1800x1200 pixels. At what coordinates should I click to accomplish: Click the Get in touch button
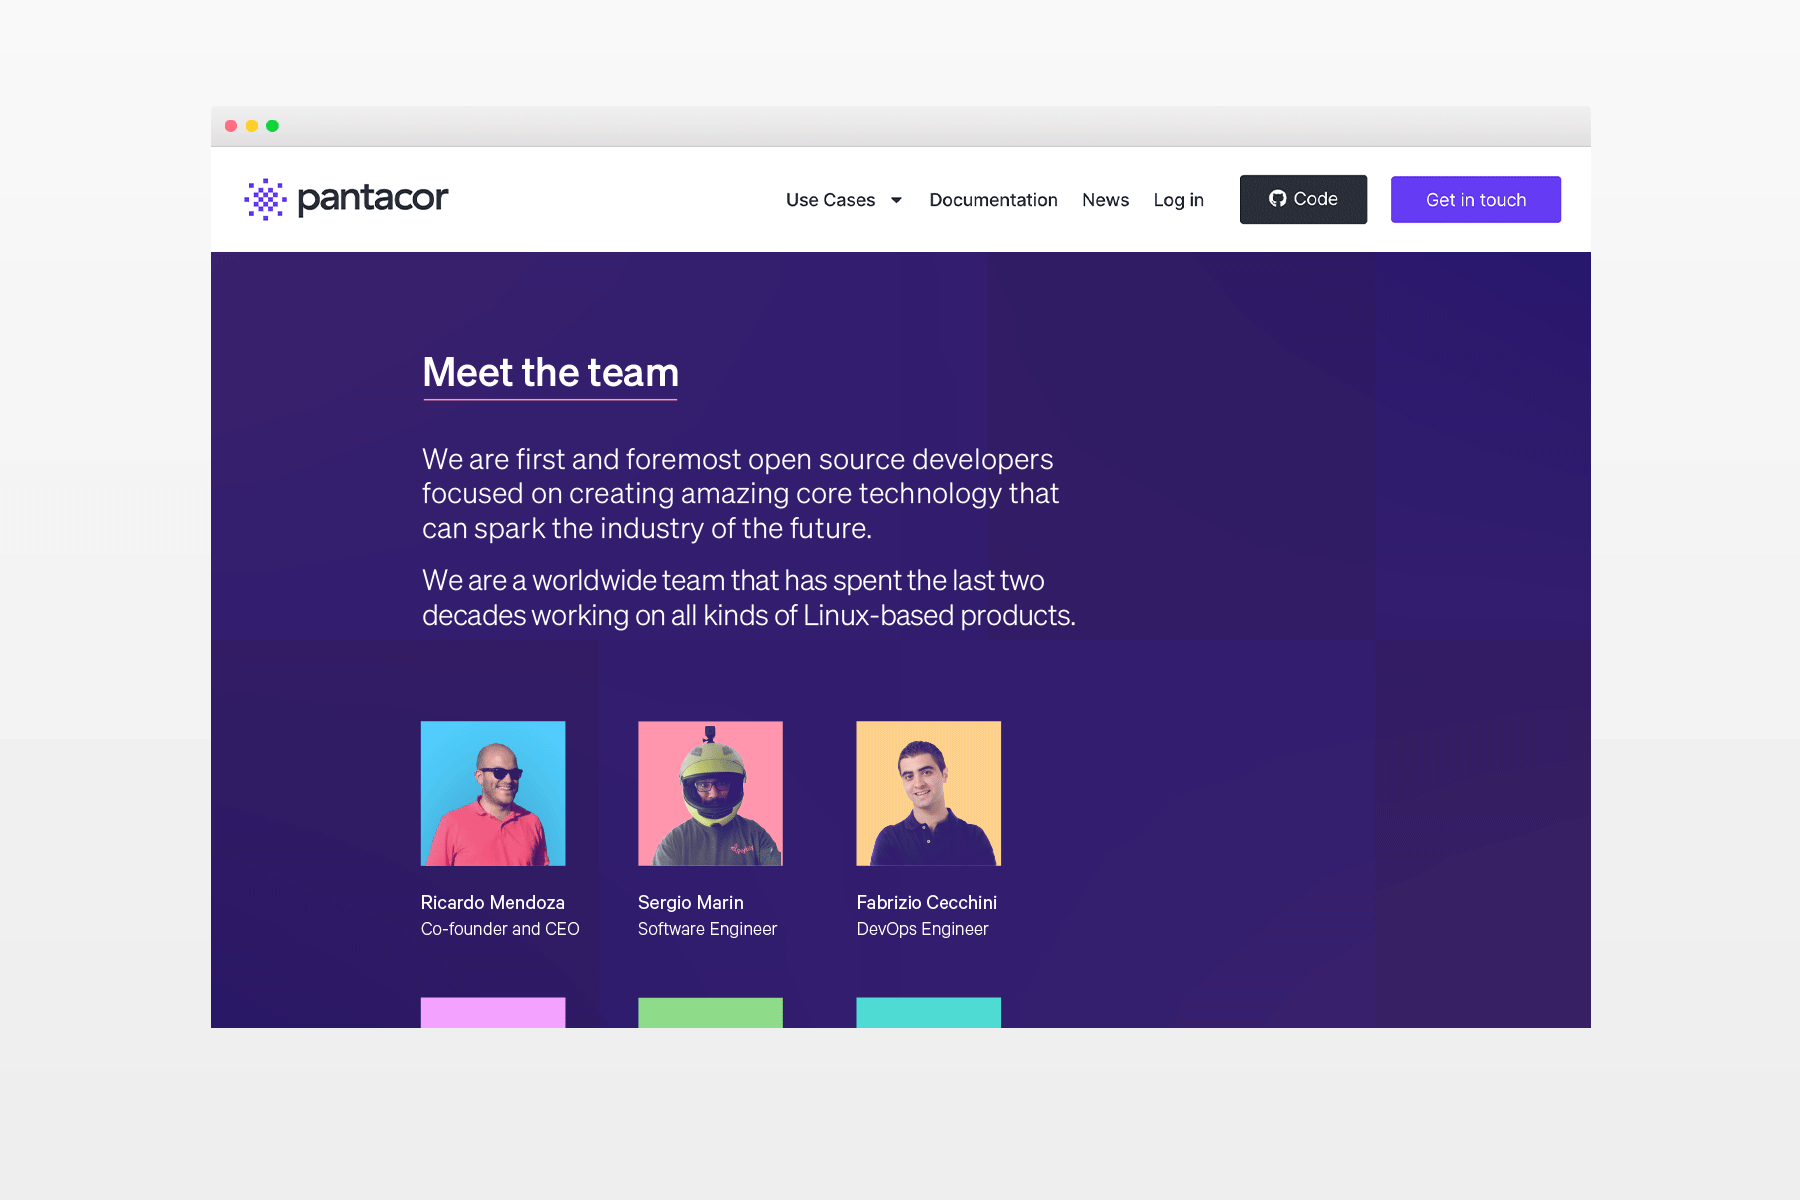(x=1475, y=199)
